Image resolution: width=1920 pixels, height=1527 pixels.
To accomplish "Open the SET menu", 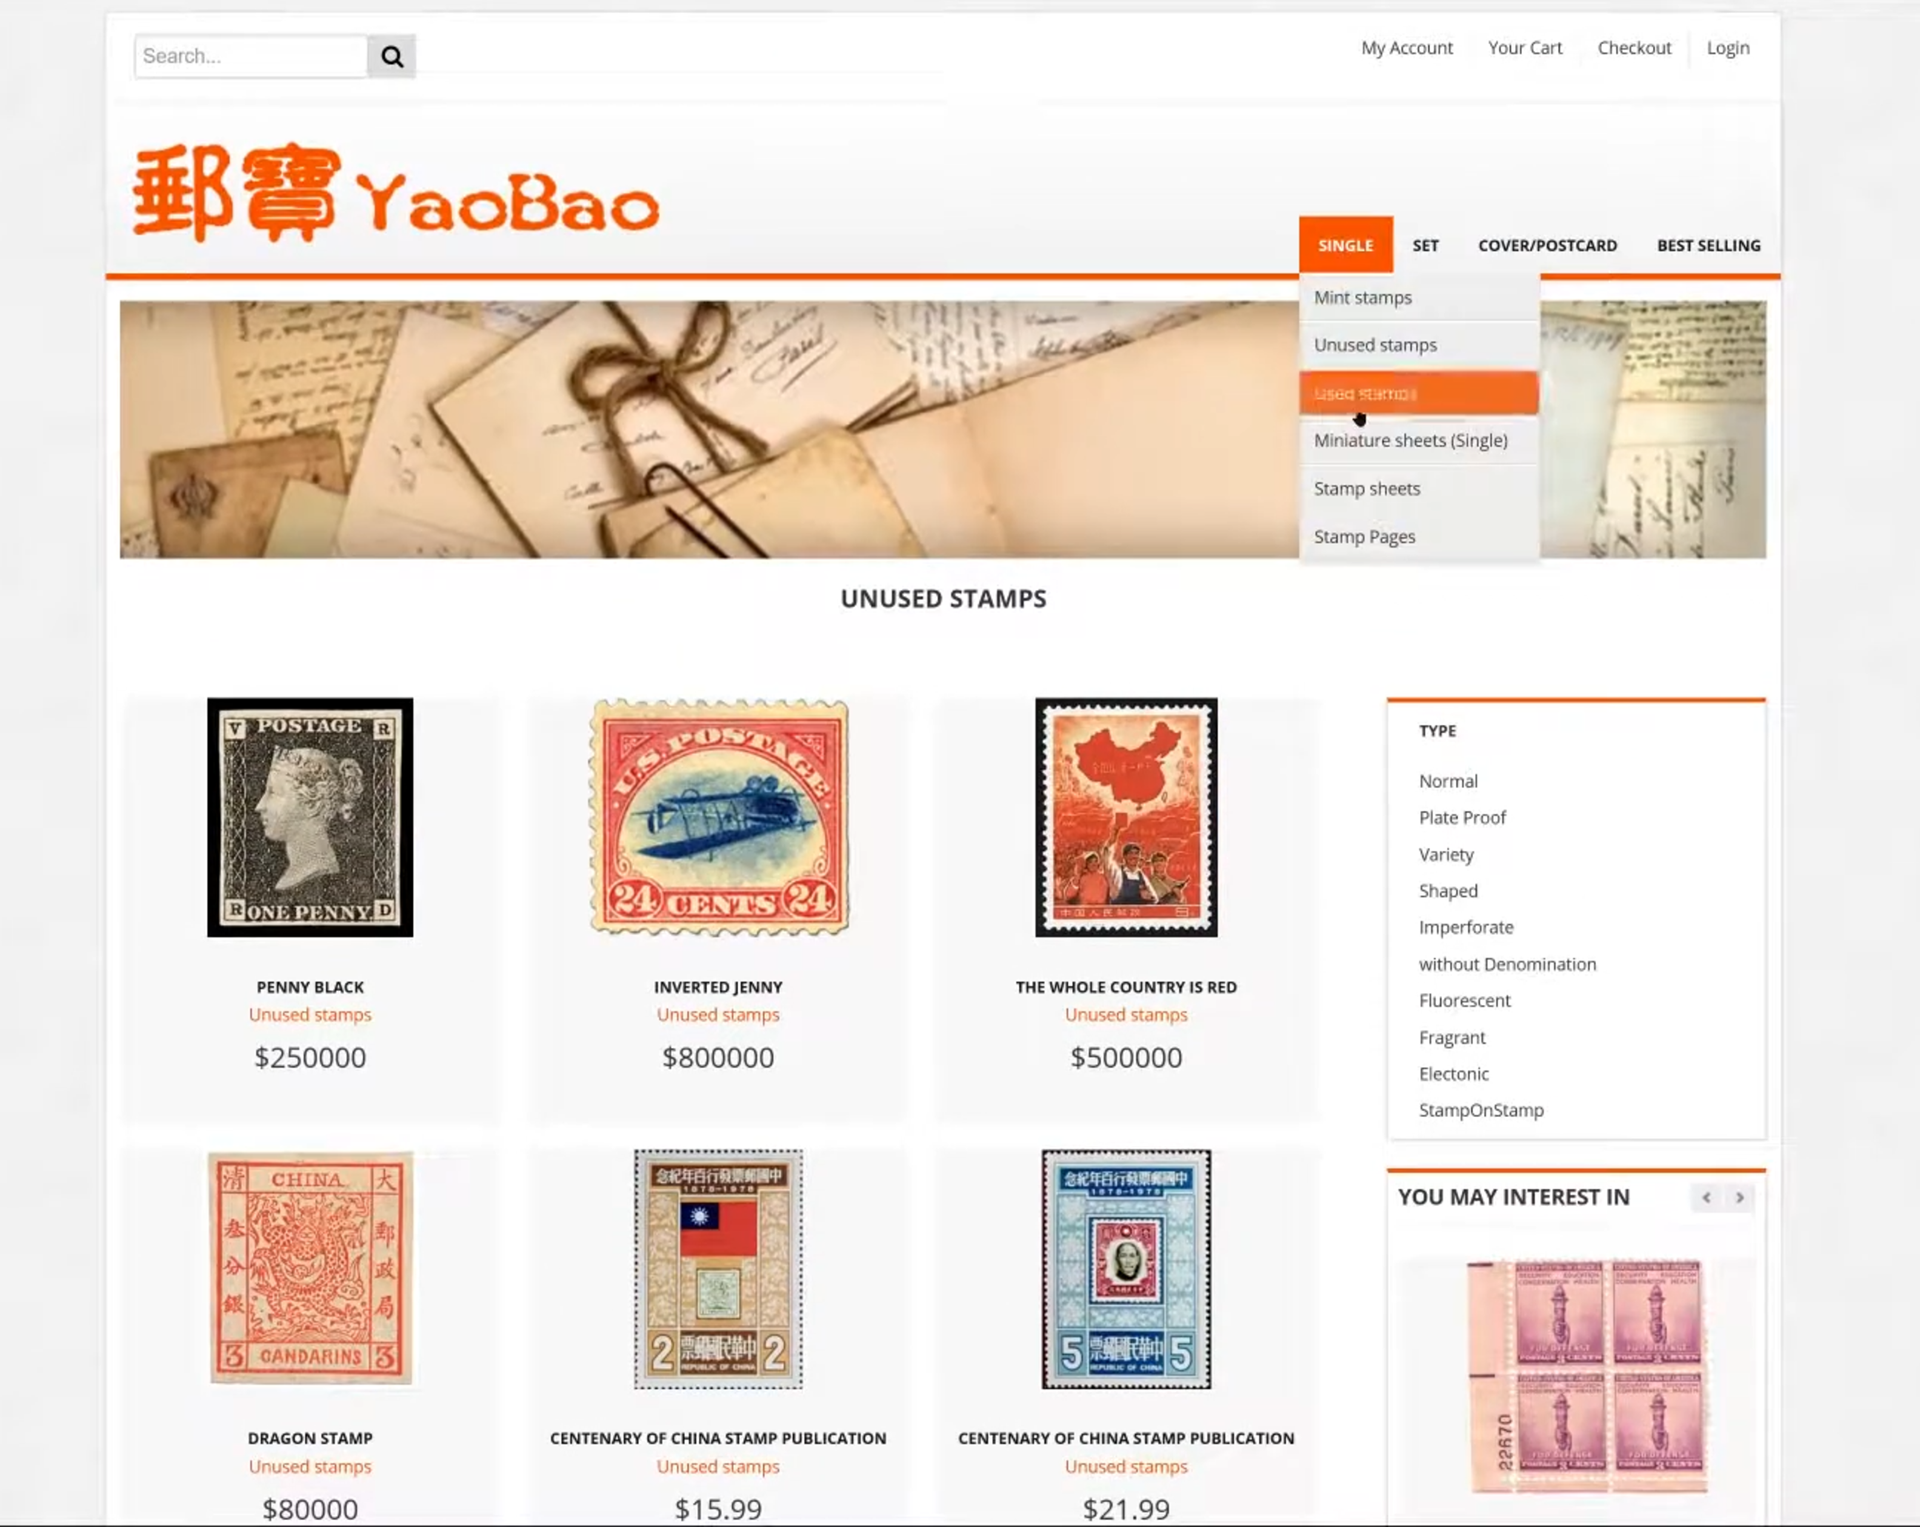I will 1425,245.
